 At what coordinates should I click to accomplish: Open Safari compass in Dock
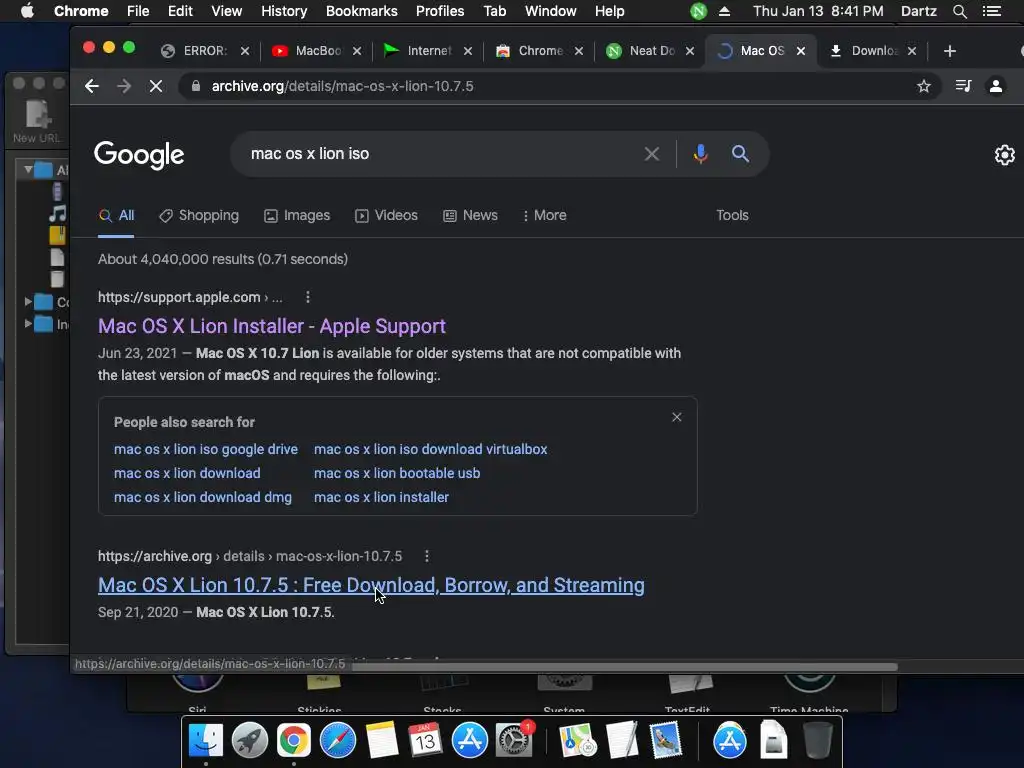click(338, 740)
